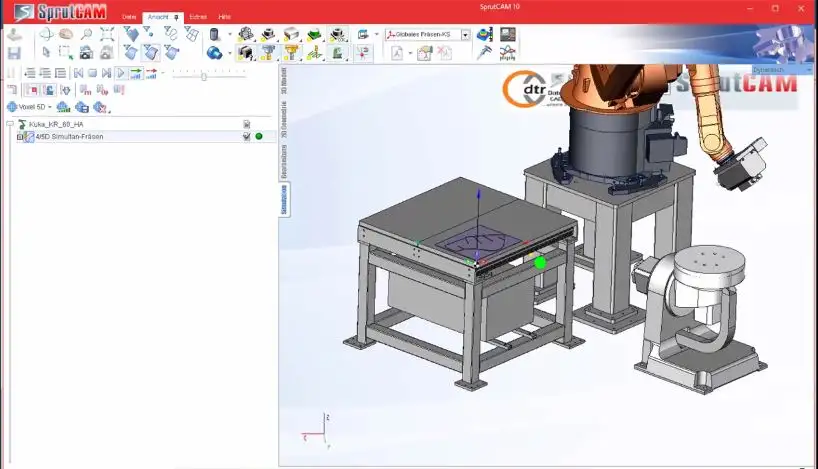This screenshot has height=469, width=818.
Task: Click the black camera snapshot icon
Action: (87, 53)
